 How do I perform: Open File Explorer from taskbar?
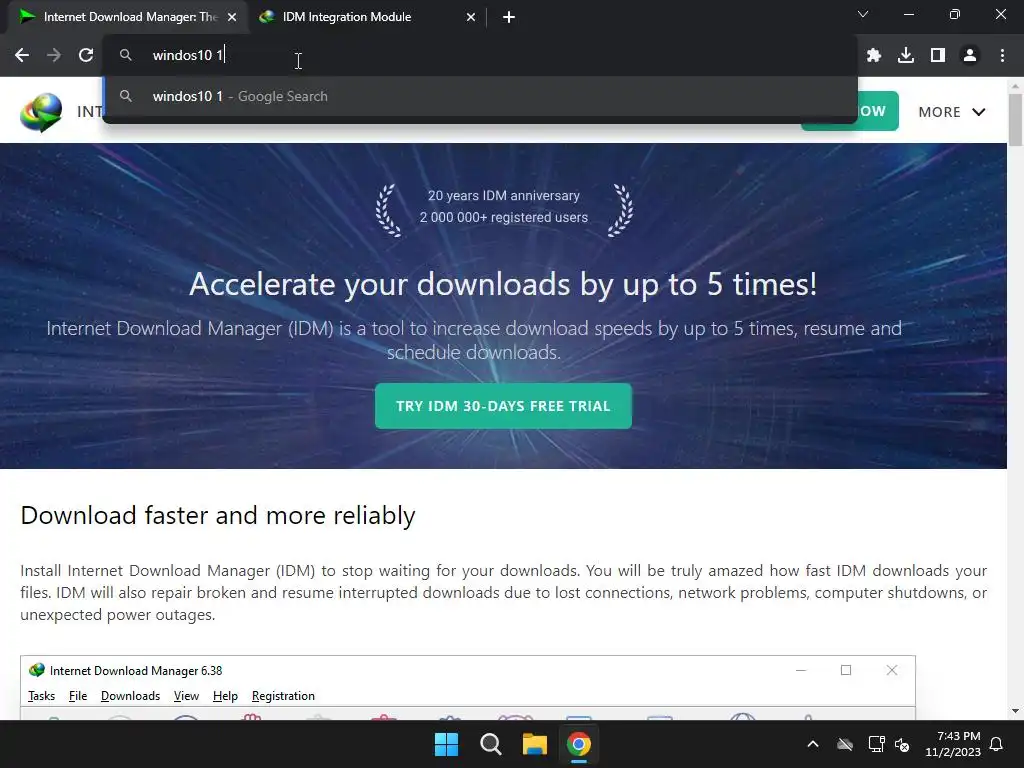[534, 744]
